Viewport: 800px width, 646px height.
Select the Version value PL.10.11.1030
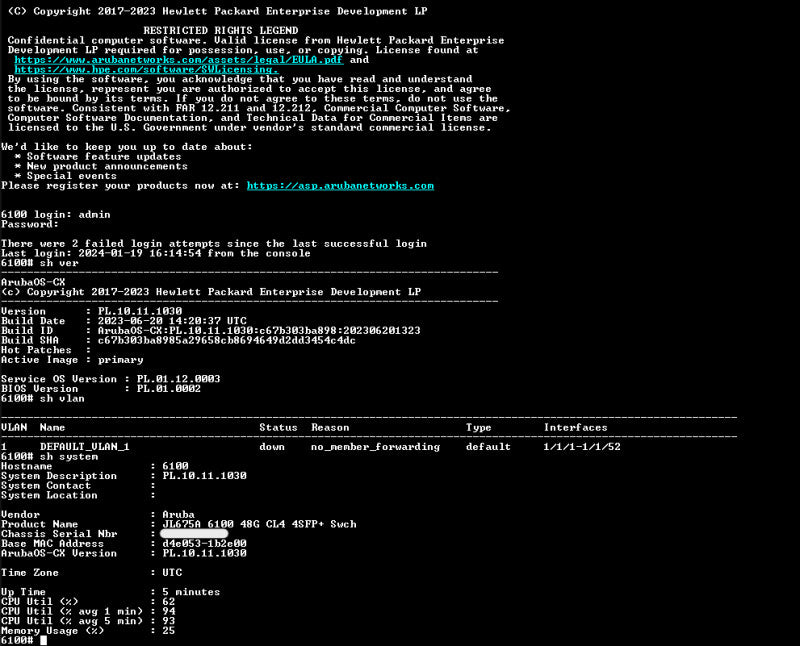pyautogui.click(x=140, y=311)
